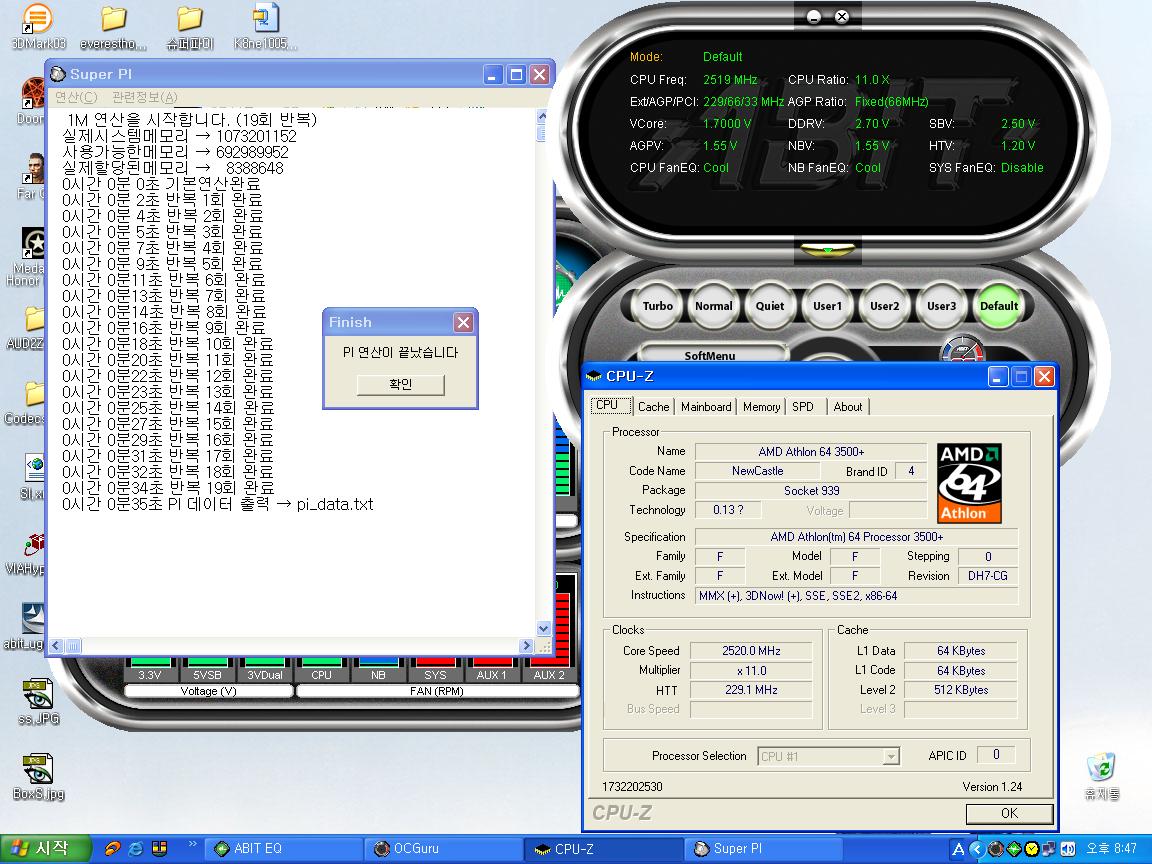Open the Processor Selection dropdown

[x=829, y=756]
